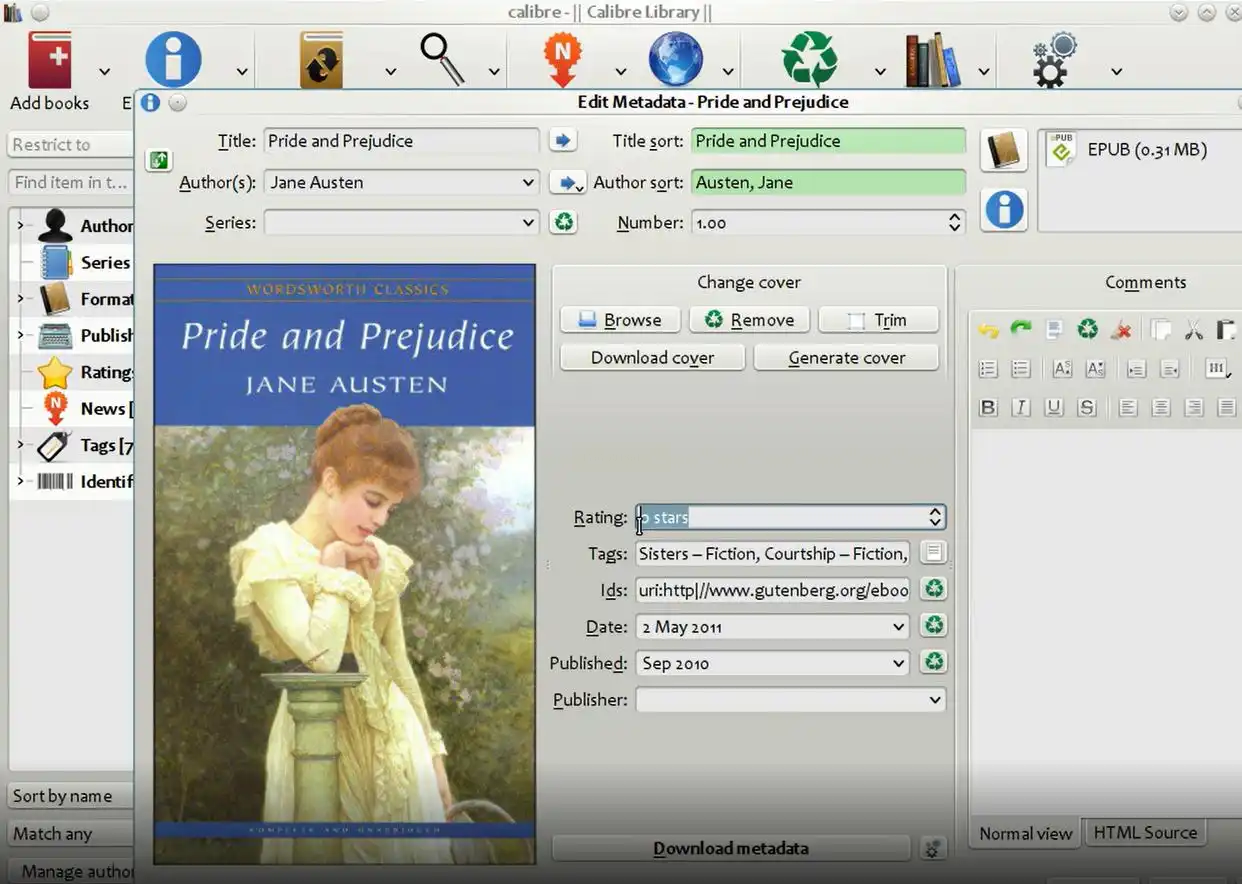Viewport: 1242px width, 884px height.
Task: Toggle bold in comments editor
Action: pos(988,407)
